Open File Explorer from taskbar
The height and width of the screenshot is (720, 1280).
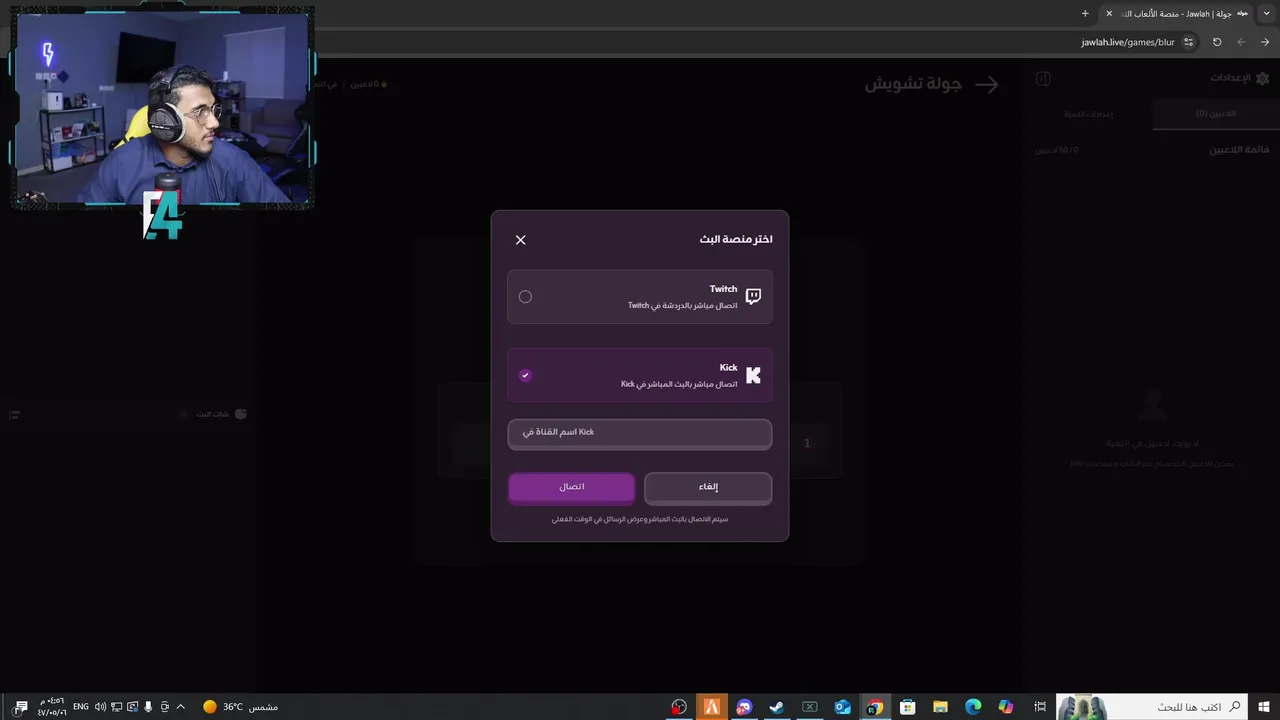[940, 707]
